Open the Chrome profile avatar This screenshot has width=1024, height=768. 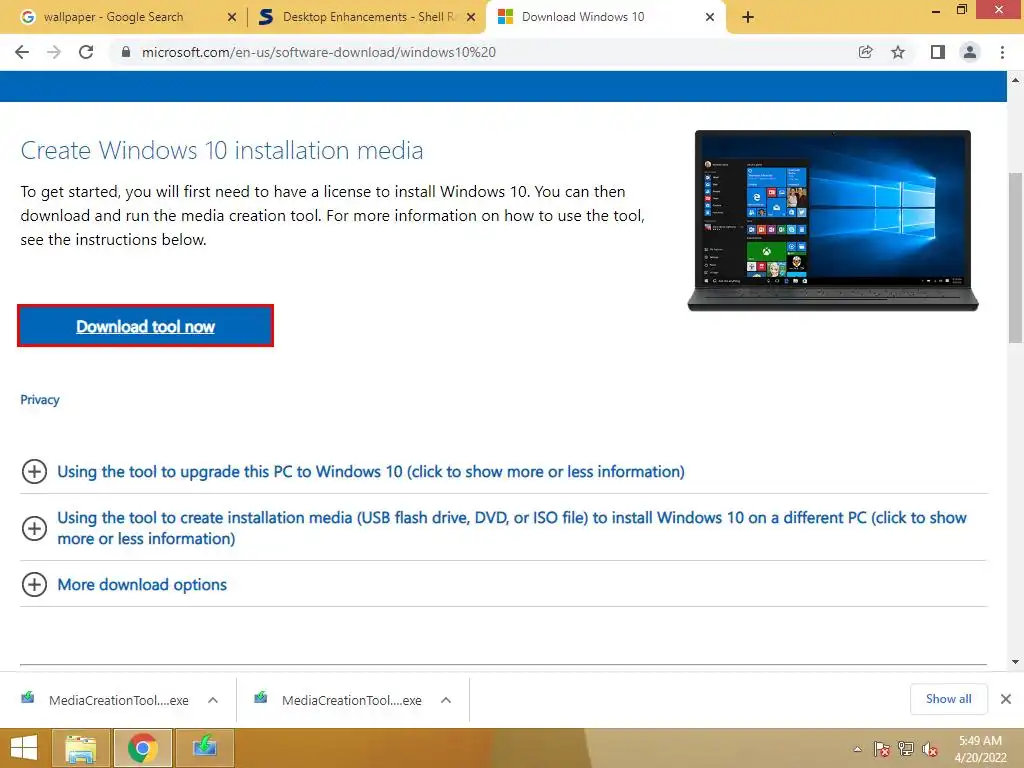point(970,52)
